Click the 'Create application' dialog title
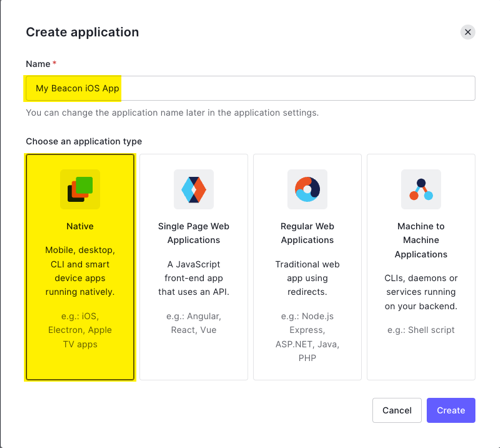This screenshot has width=500, height=448. click(82, 32)
